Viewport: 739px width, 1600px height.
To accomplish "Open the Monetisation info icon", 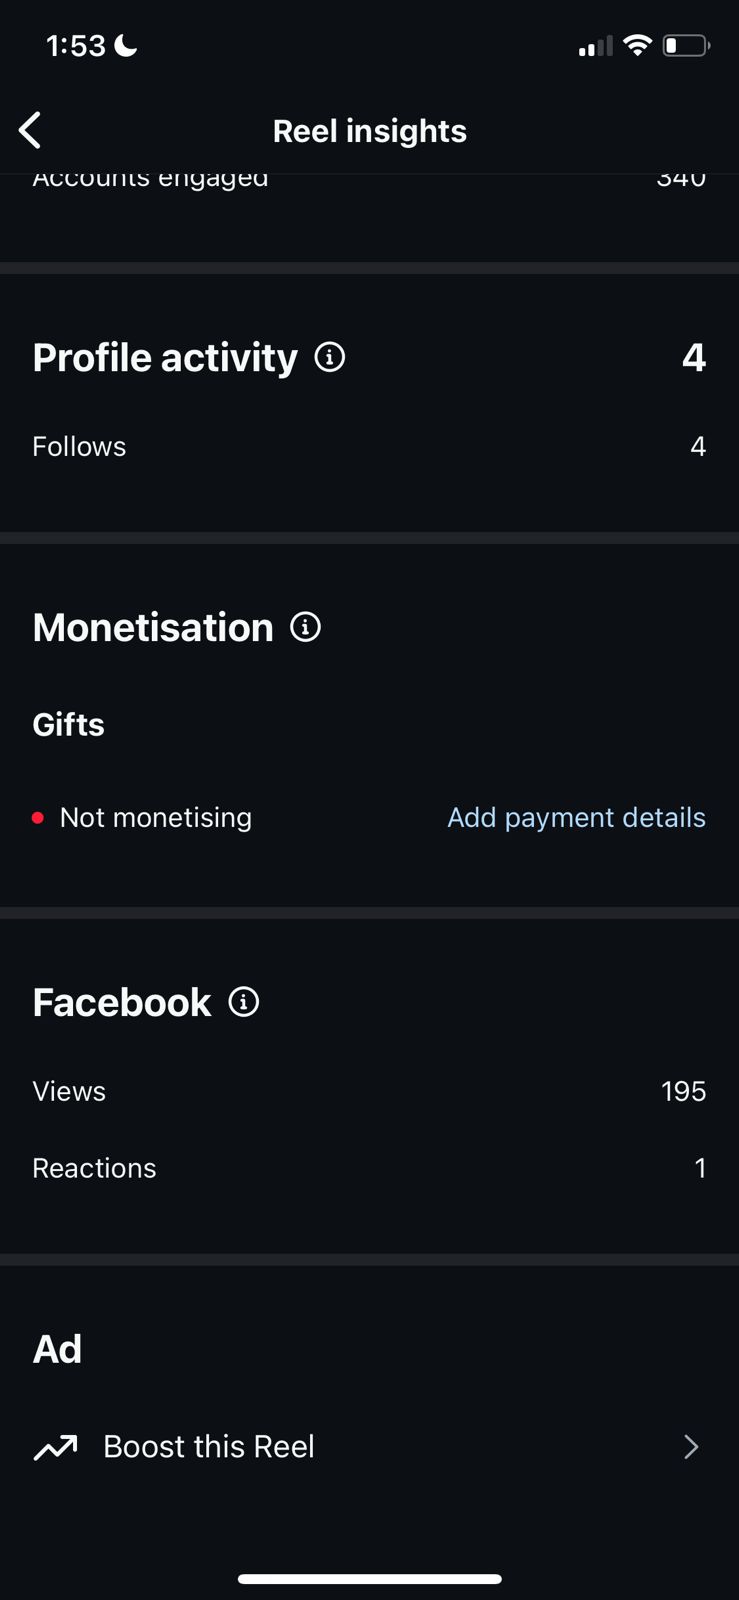I will coord(305,627).
